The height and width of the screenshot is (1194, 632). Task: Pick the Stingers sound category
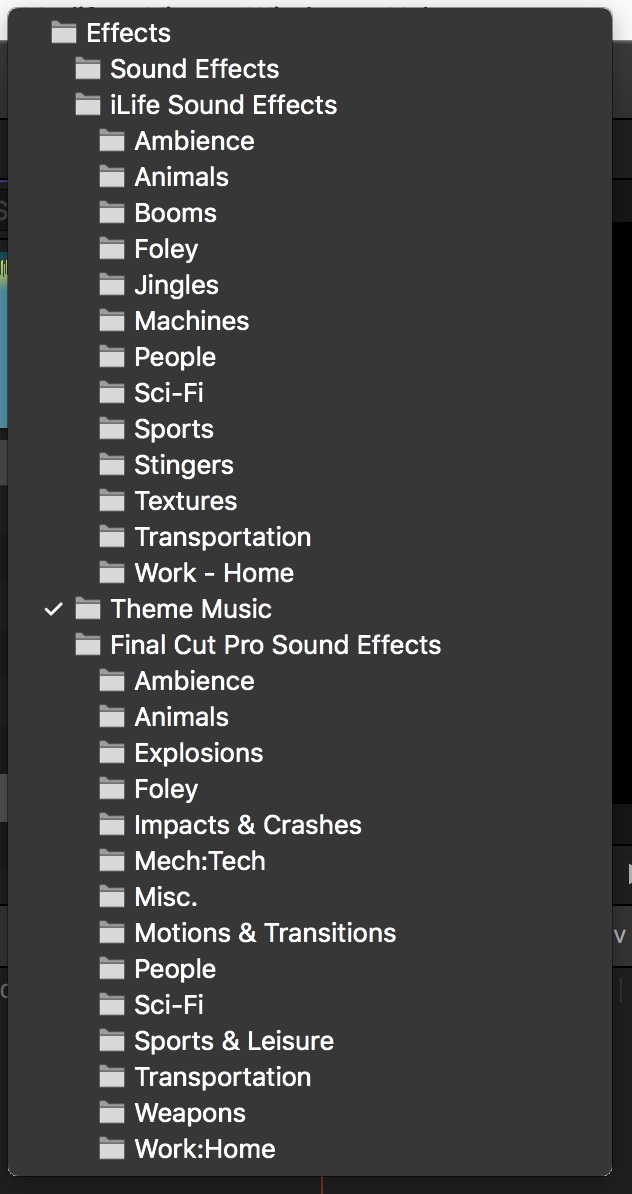(x=183, y=465)
